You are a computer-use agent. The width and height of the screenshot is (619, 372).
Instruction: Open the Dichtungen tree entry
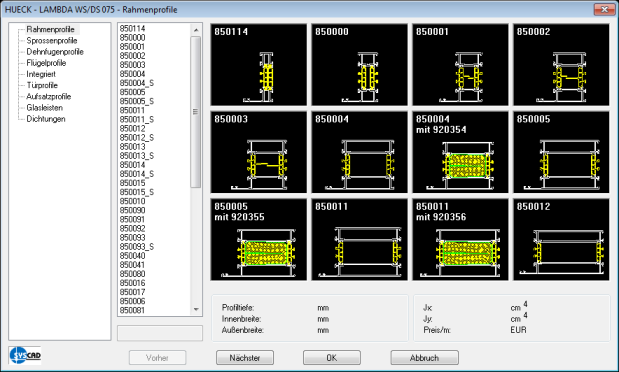(46, 119)
